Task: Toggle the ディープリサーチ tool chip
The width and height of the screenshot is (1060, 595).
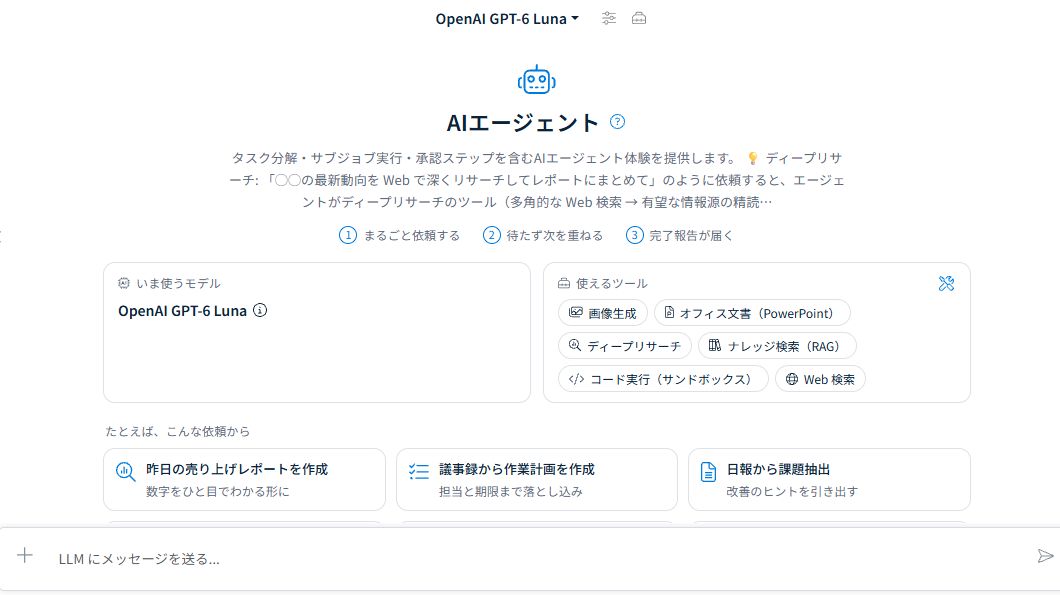Action: (625, 346)
